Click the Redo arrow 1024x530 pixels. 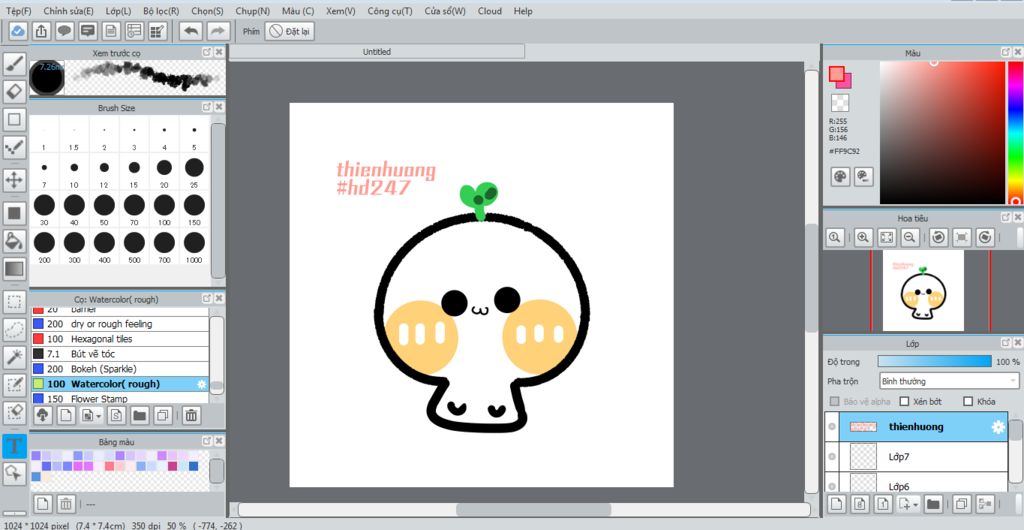[218, 31]
